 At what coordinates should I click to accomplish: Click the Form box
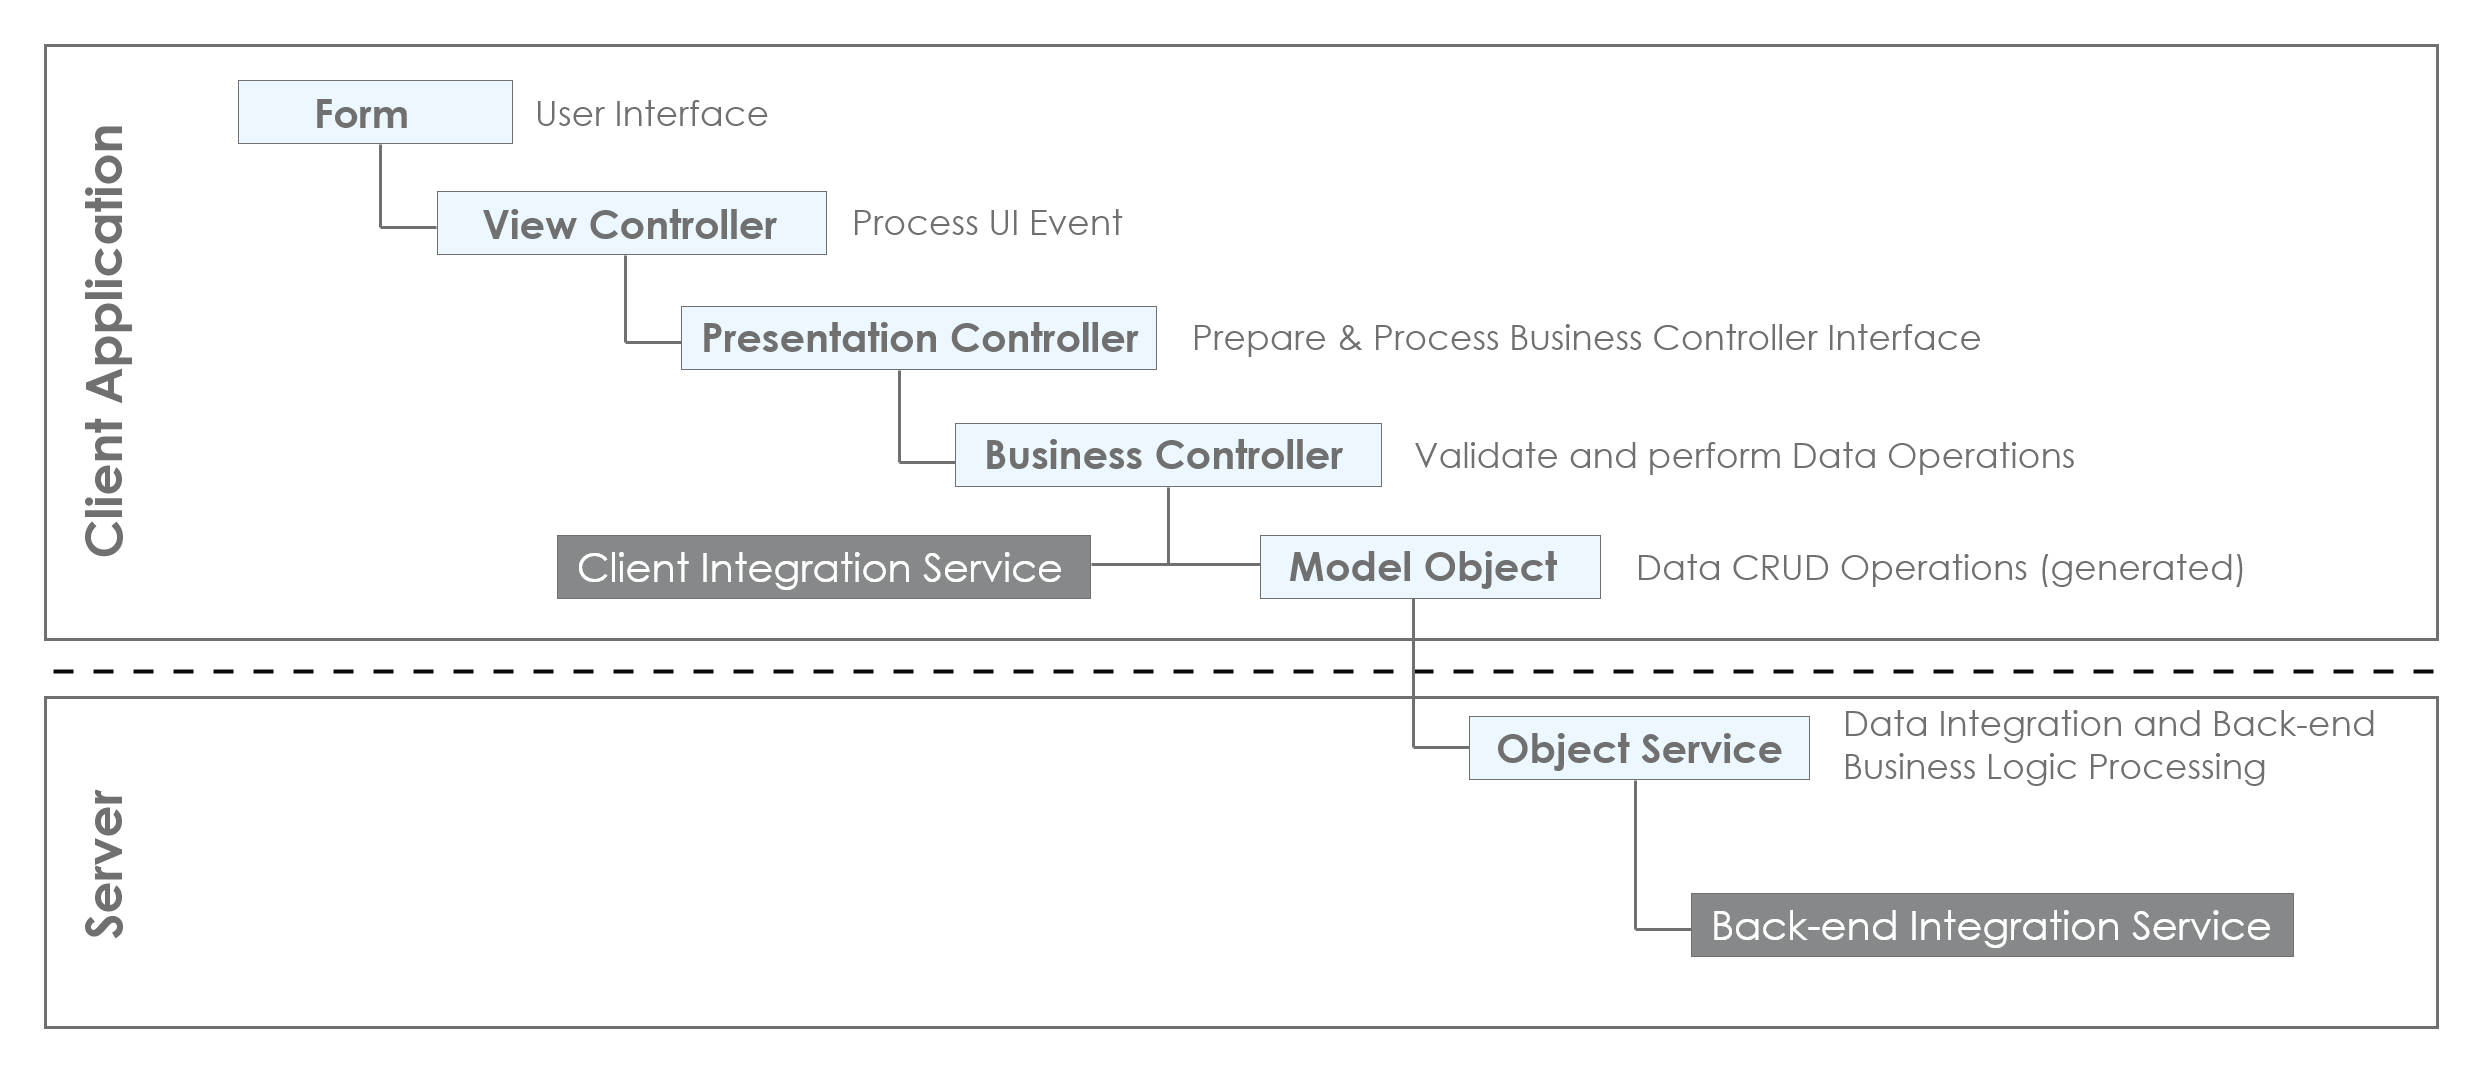point(375,112)
